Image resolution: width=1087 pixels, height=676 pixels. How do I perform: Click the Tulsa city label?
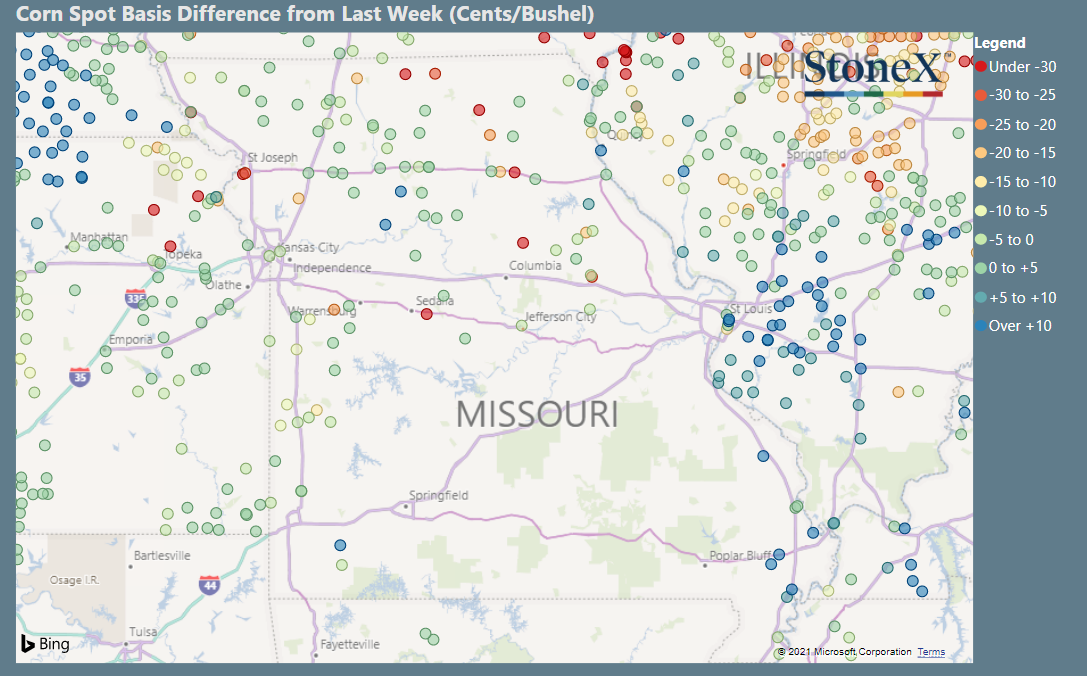(143, 632)
